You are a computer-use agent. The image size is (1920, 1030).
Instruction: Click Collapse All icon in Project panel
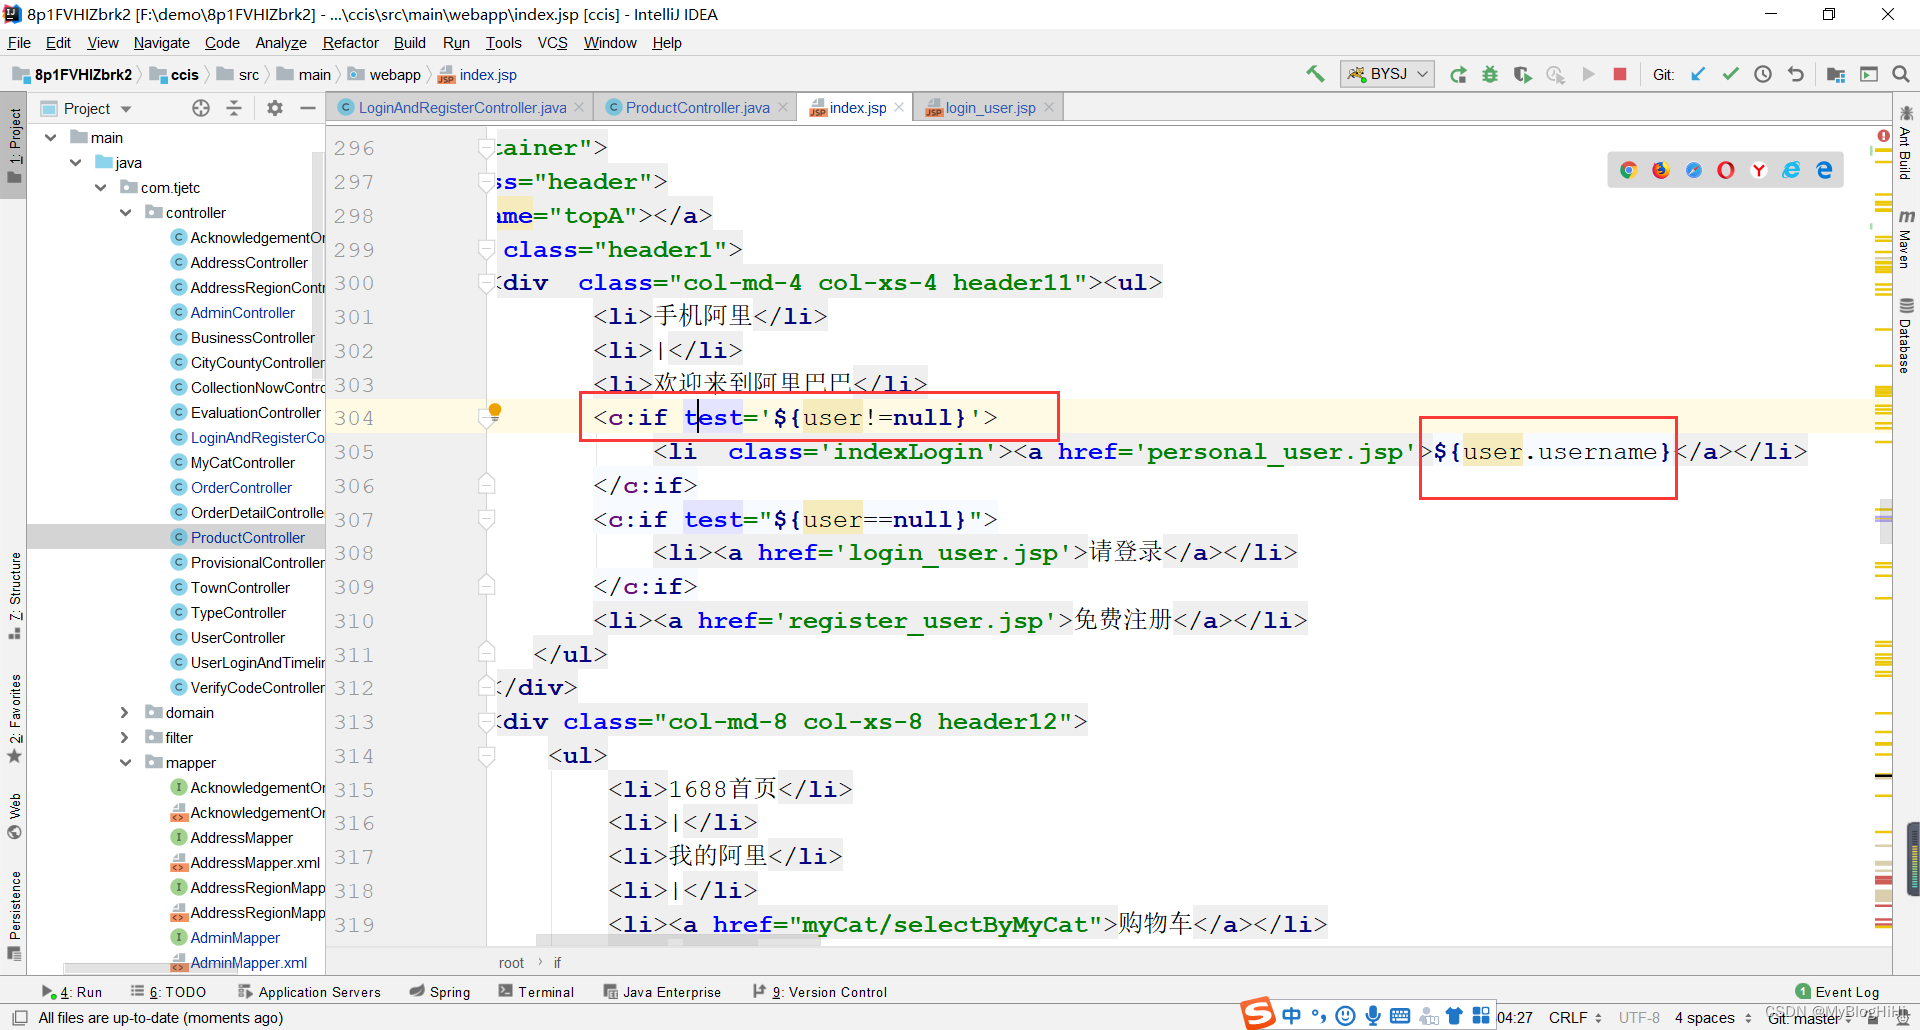(234, 108)
